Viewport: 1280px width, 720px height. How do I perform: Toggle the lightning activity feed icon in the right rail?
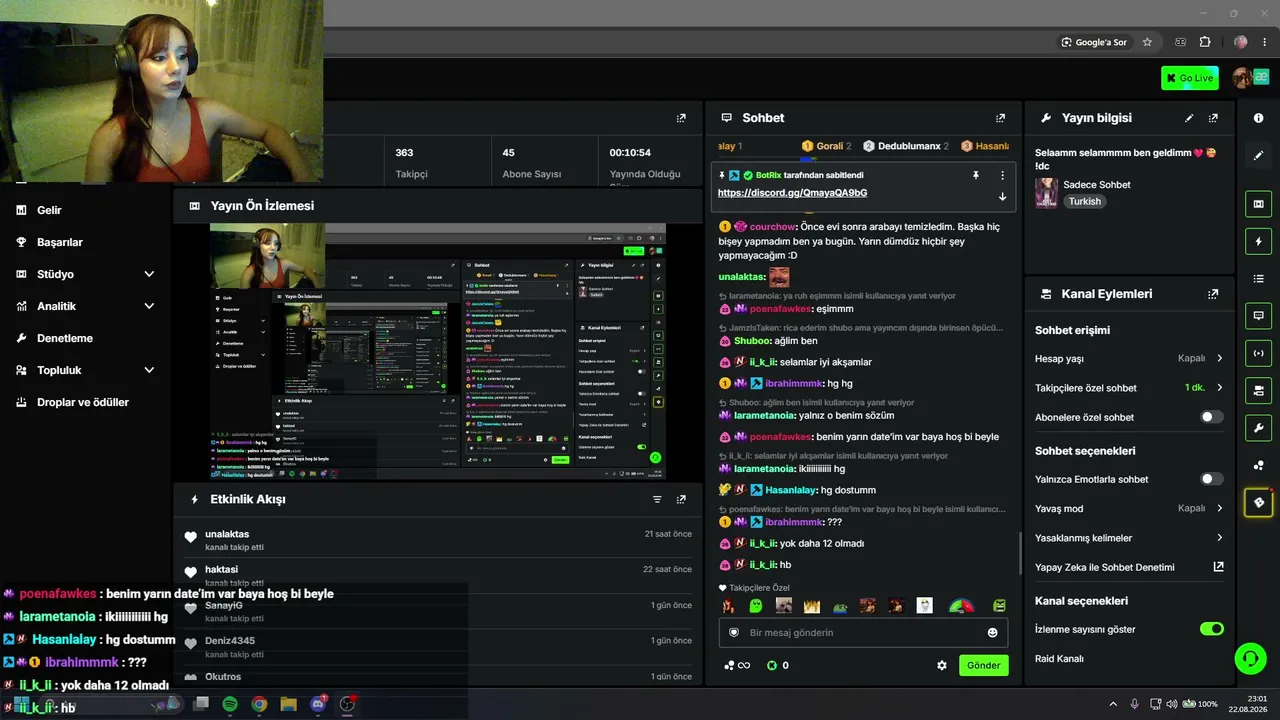click(1258, 241)
